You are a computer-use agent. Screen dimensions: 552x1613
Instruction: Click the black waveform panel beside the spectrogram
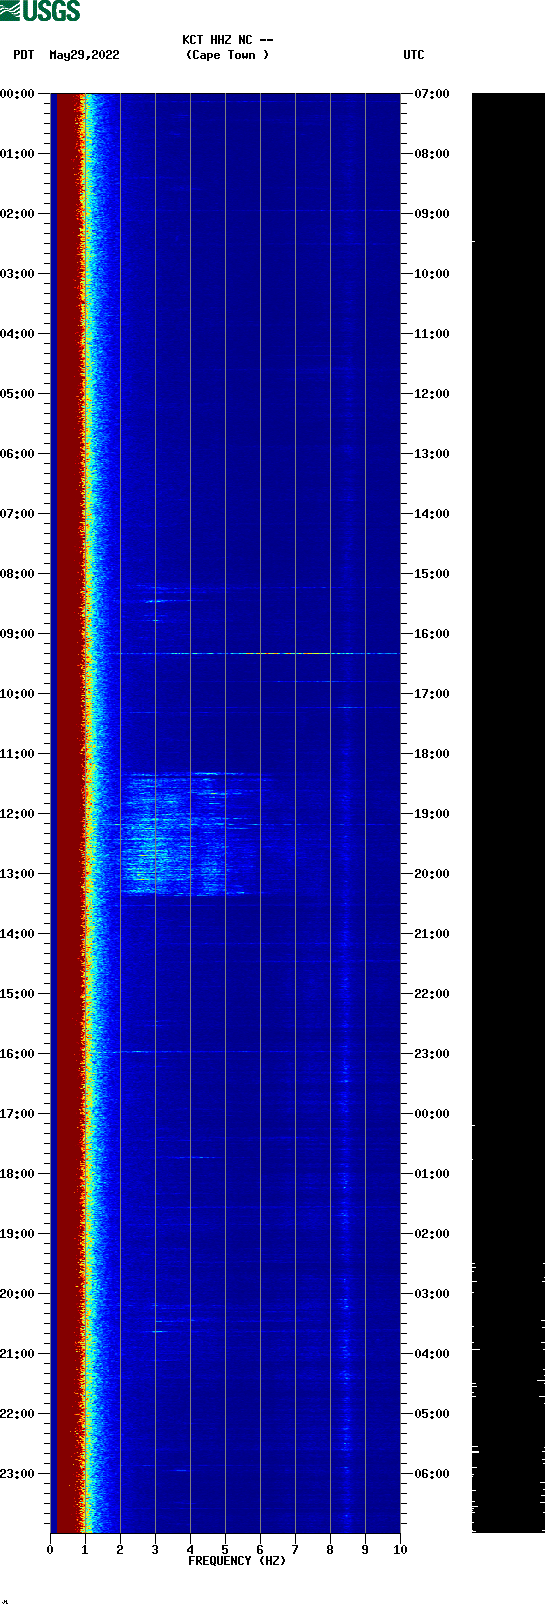508,813
